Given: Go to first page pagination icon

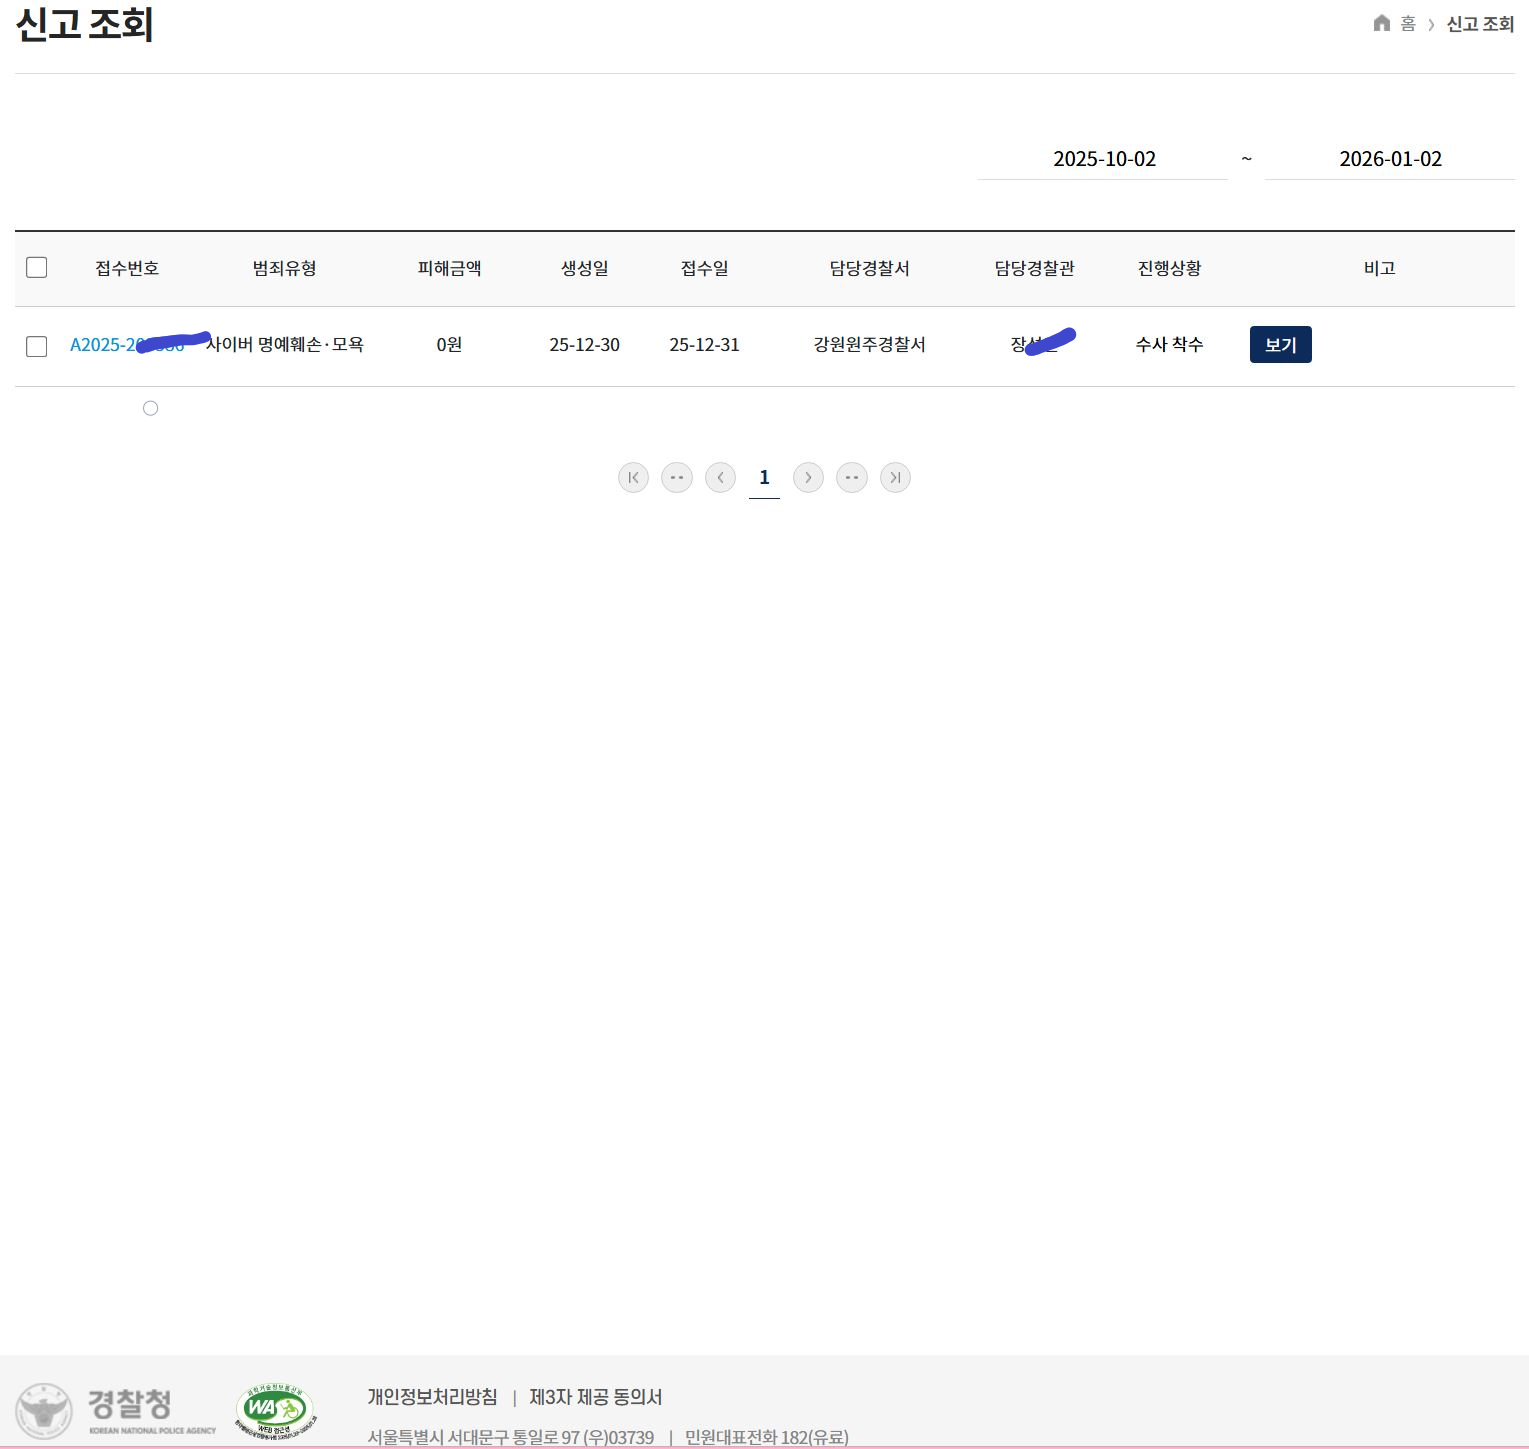Looking at the screenshot, I should (633, 478).
